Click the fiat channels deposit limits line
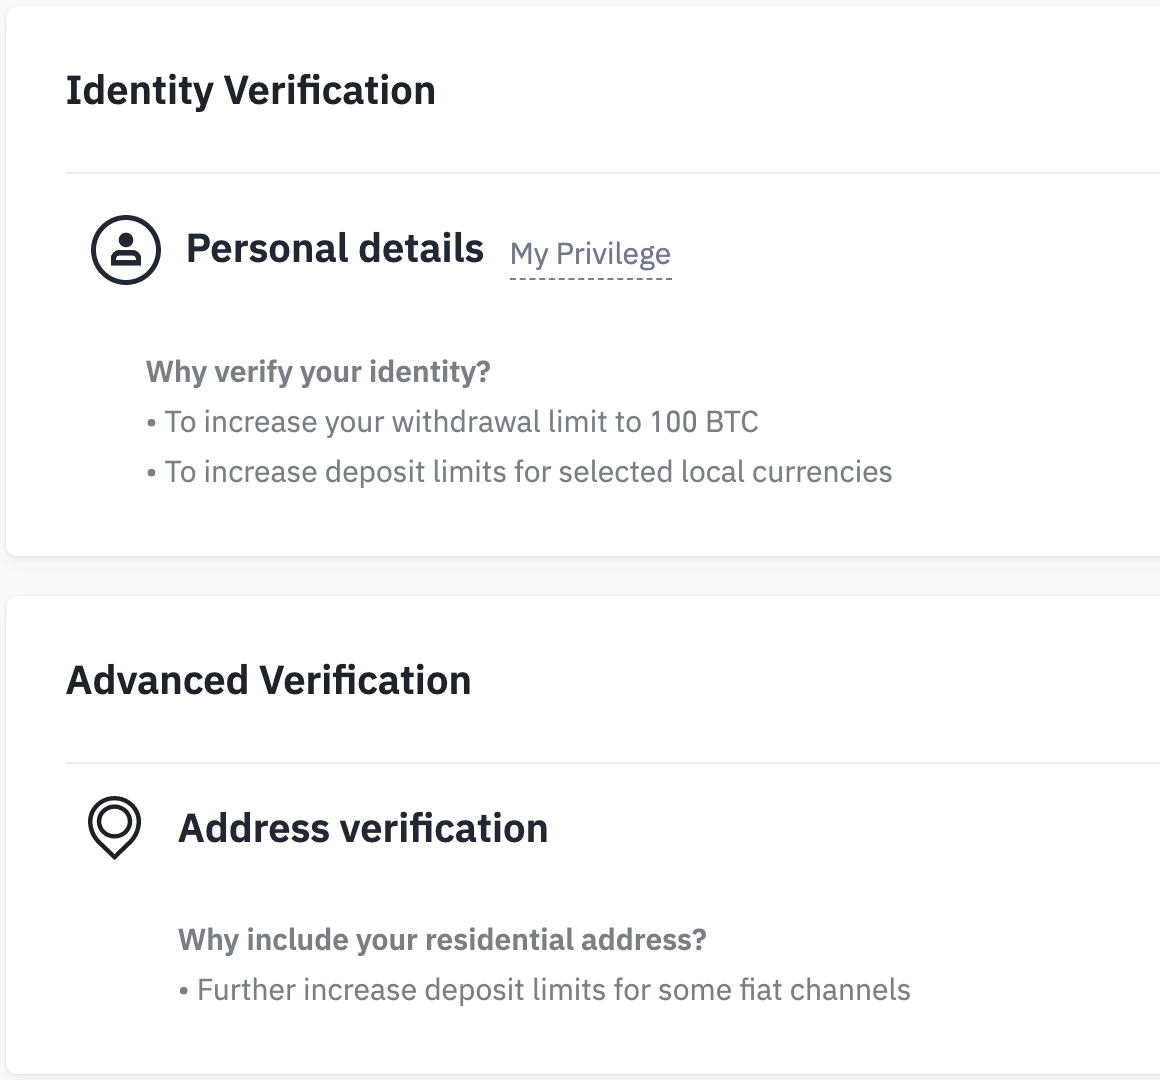Viewport: 1160px width, 1080px height. pyautogui.click(x=553, y=990)
